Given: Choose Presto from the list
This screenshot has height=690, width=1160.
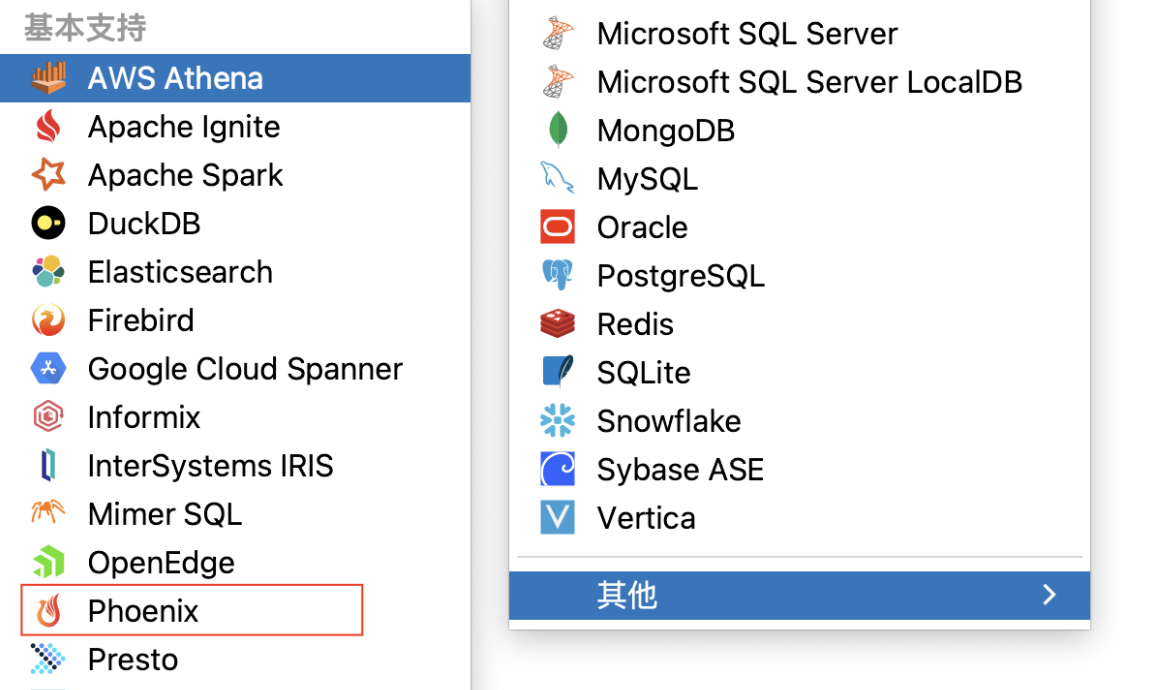Looking at the screenshot, I should click(235, 659).
